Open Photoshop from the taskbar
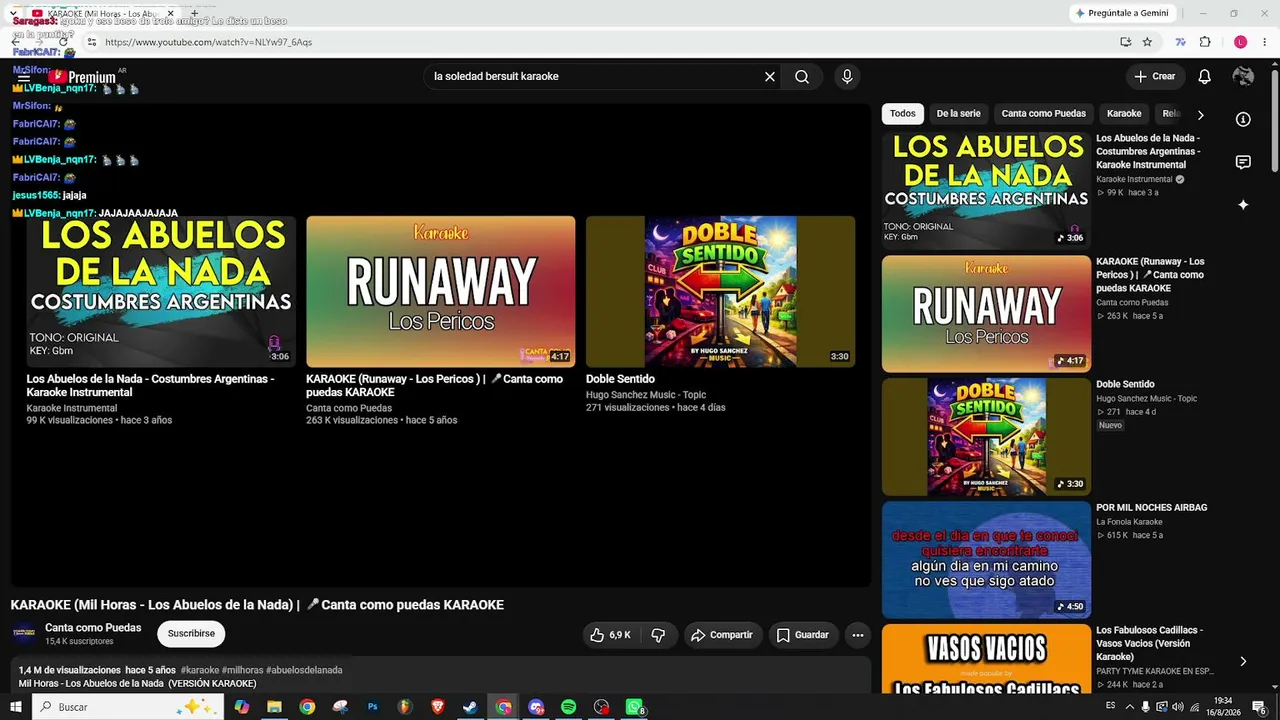This screenshot has width=1280, height=720. tap(372, 707)
